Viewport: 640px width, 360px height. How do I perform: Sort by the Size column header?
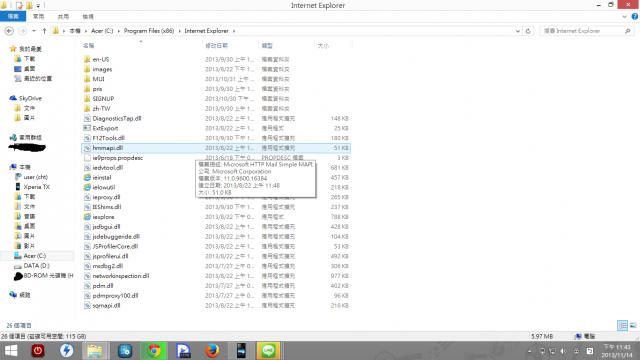[x=323, y=46]
